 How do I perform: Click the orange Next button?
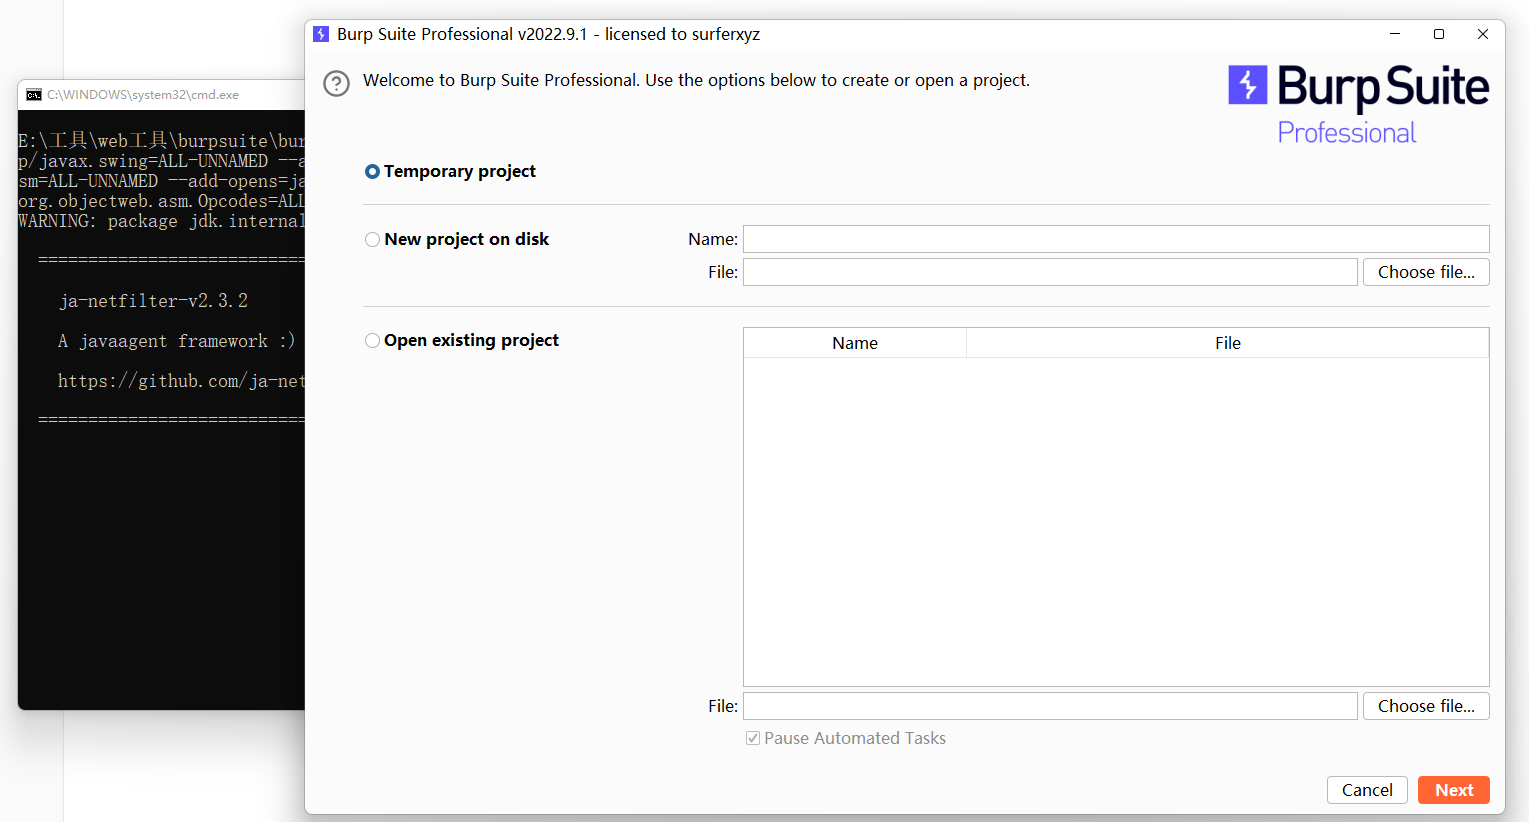(x=1454, y=790)
